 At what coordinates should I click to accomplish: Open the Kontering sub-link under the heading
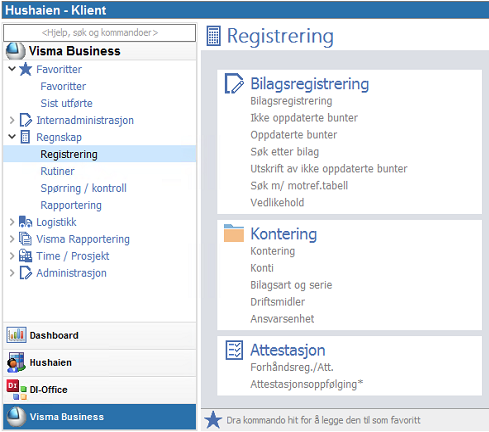[x=272, y=251]
